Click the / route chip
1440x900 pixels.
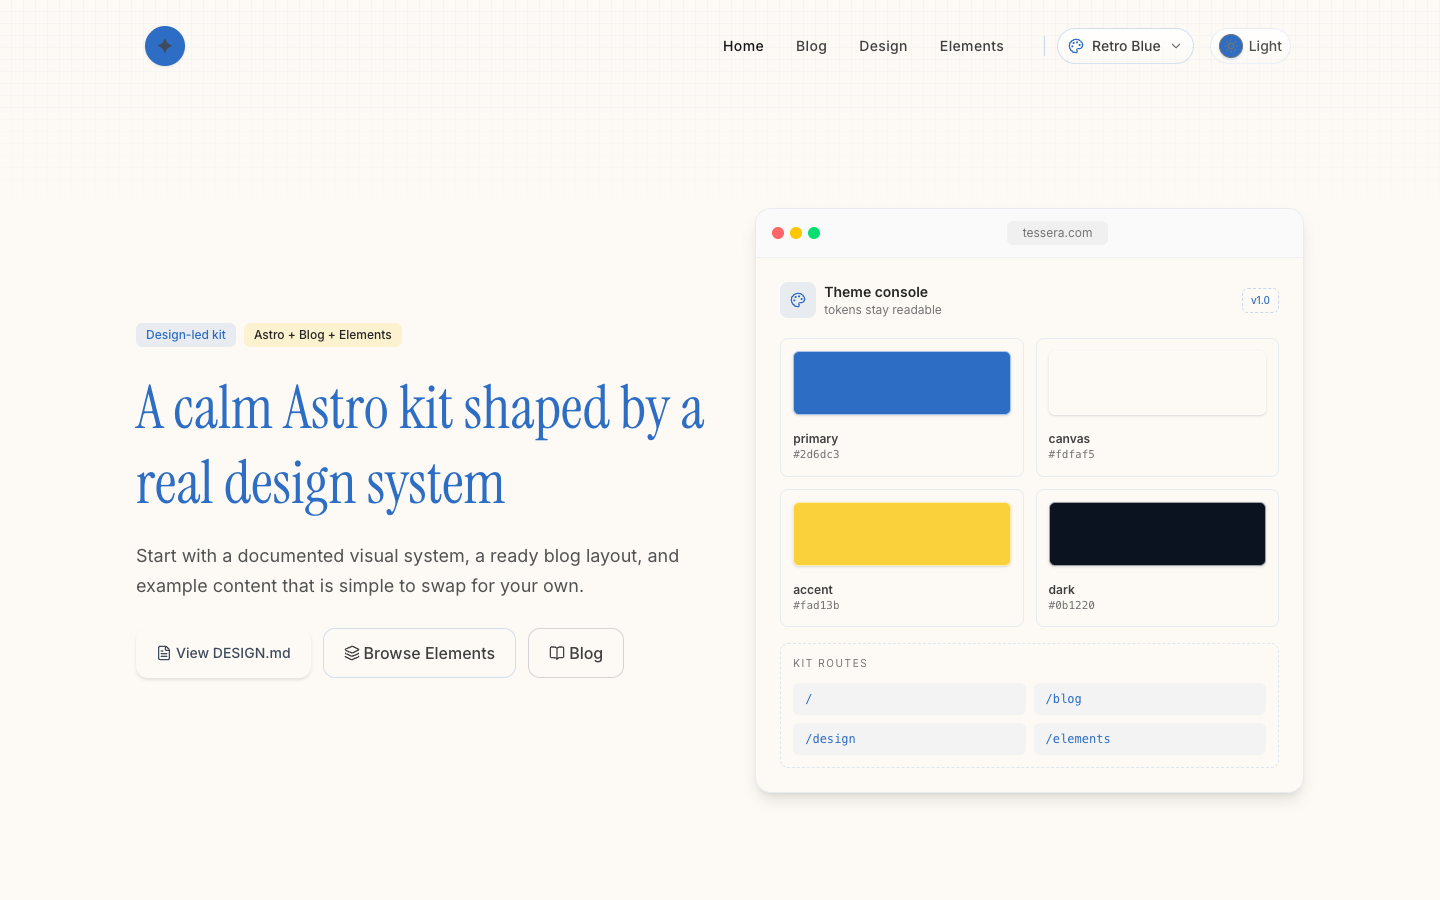[909, 699]
